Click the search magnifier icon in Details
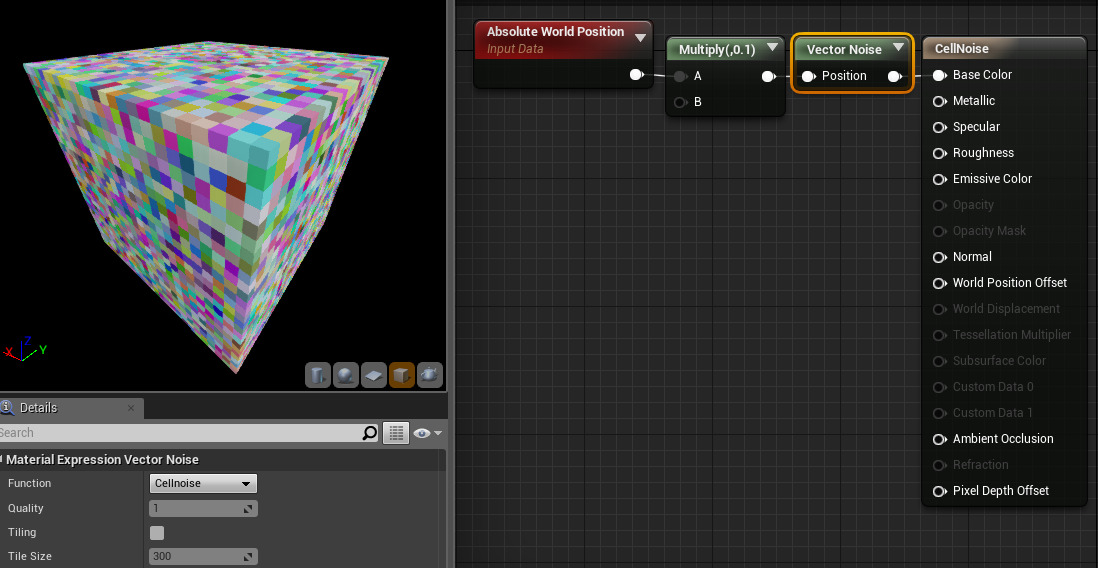 (x=370, y=433)
